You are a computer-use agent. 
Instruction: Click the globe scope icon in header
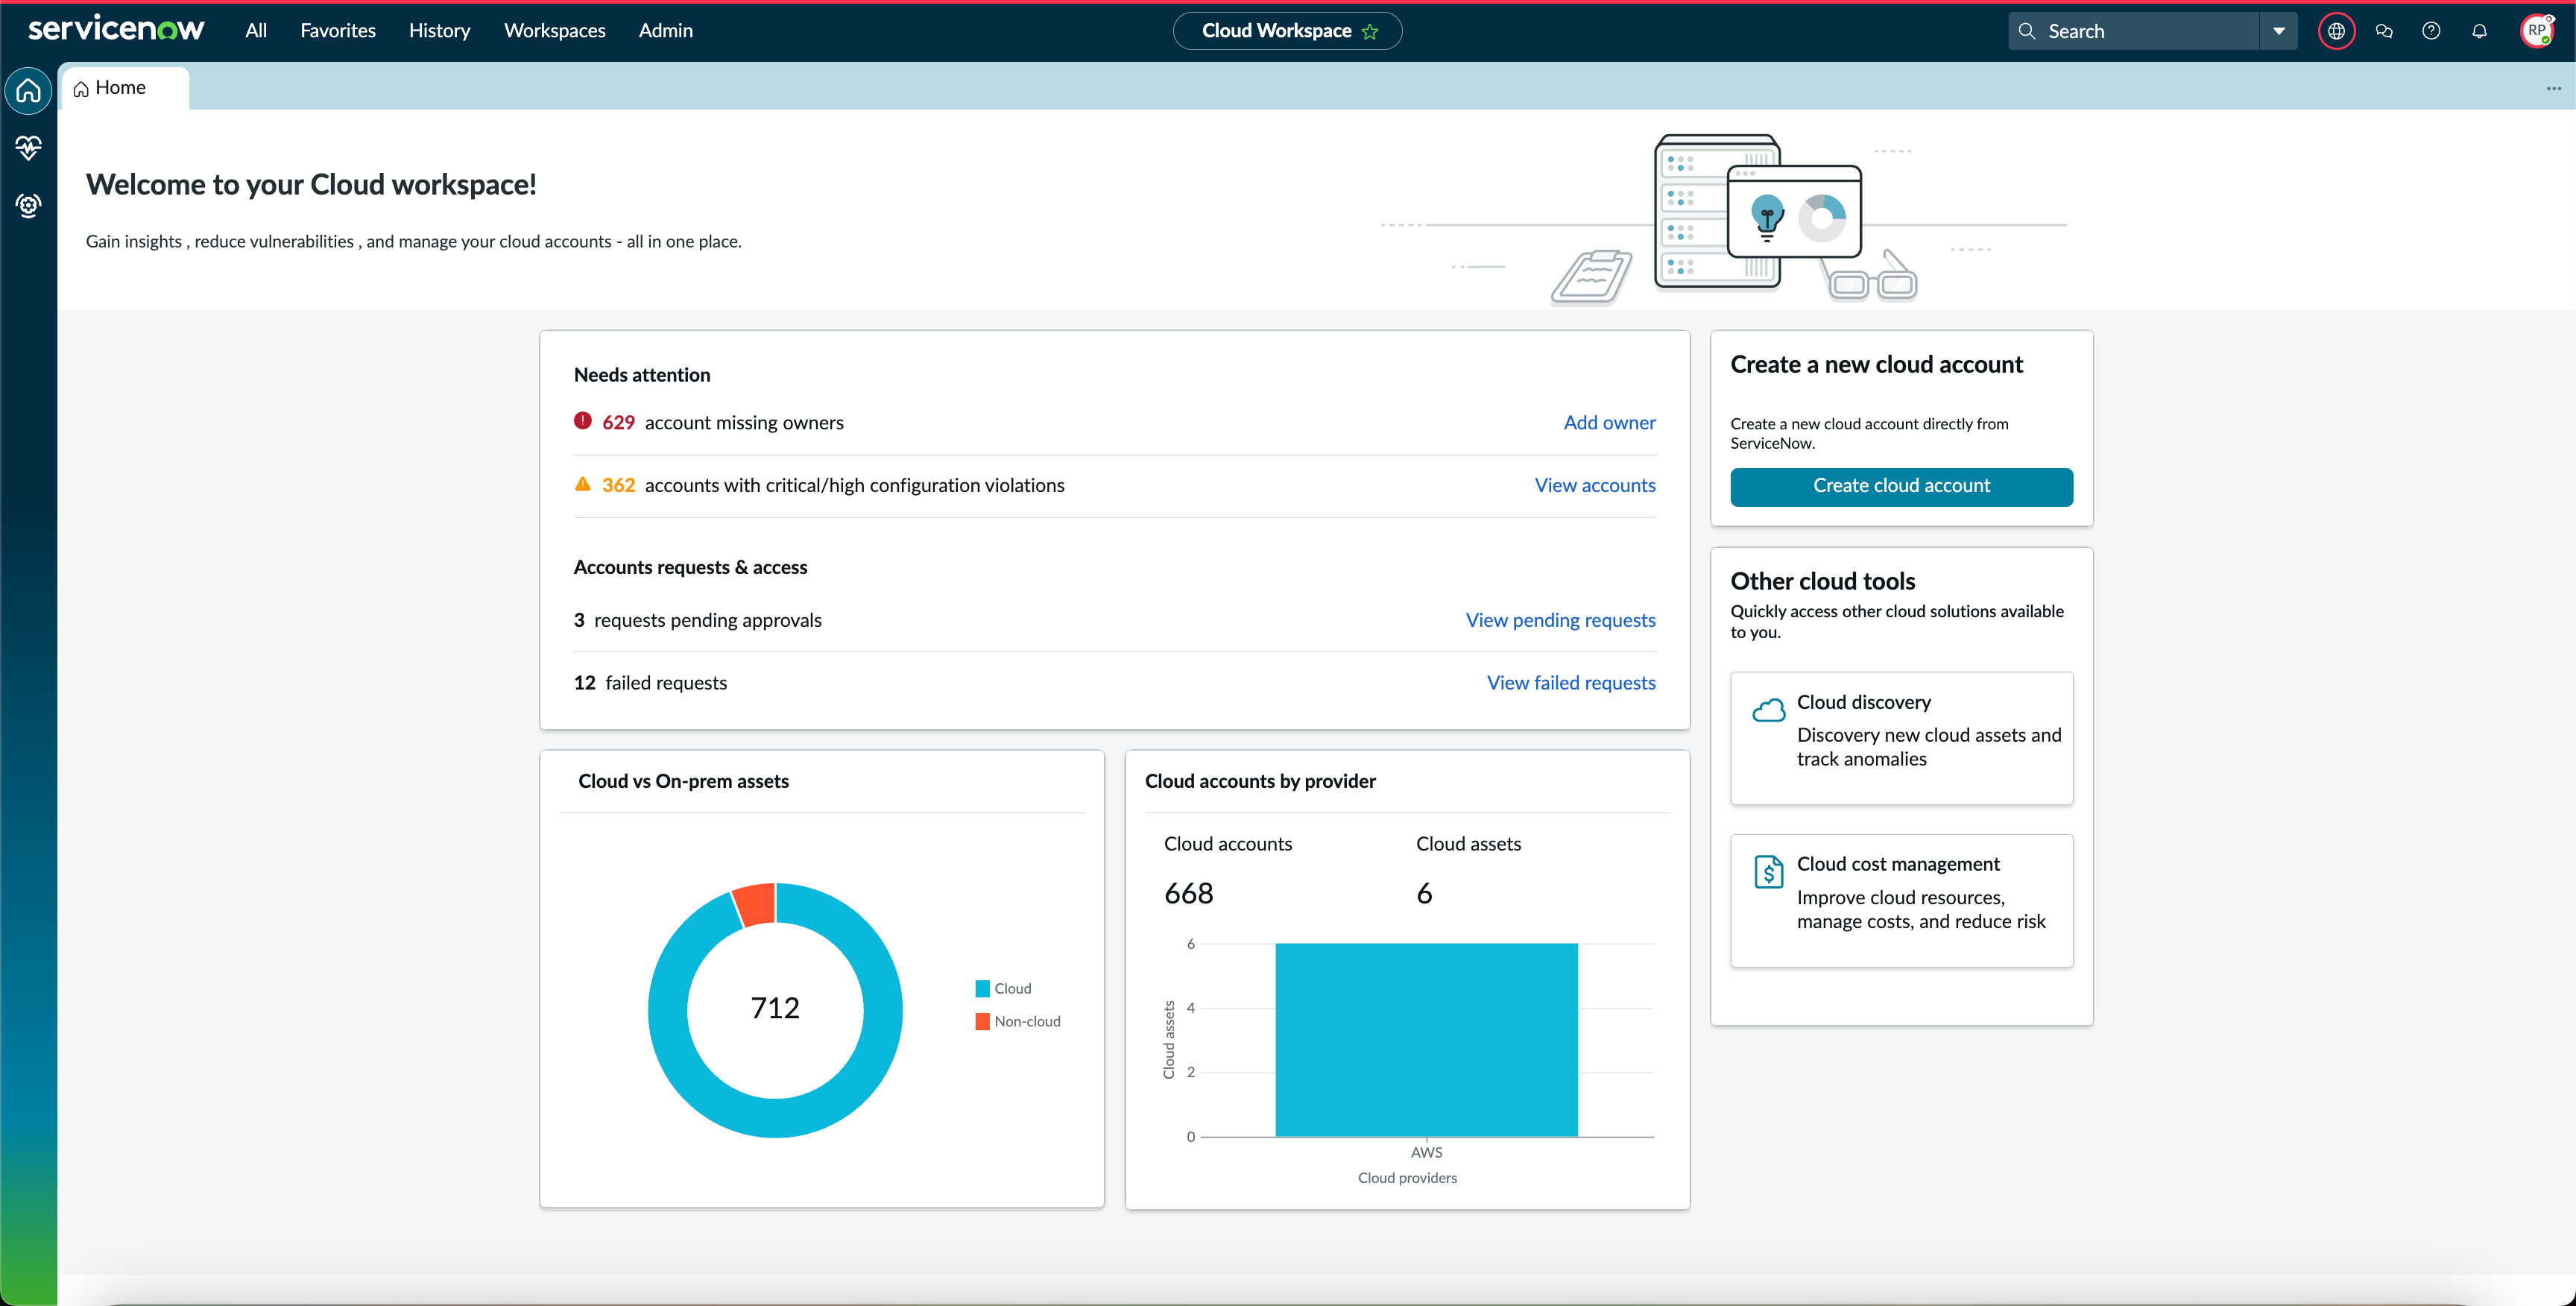click(x=2336, y=31)
